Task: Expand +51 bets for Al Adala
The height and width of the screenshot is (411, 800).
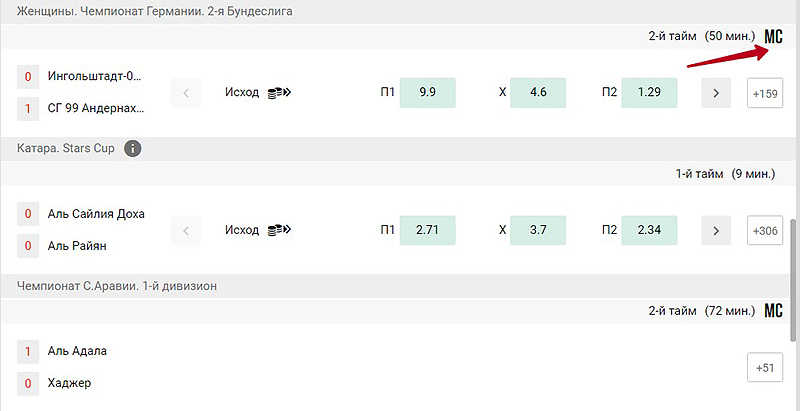Action: [x=765, y=367]
